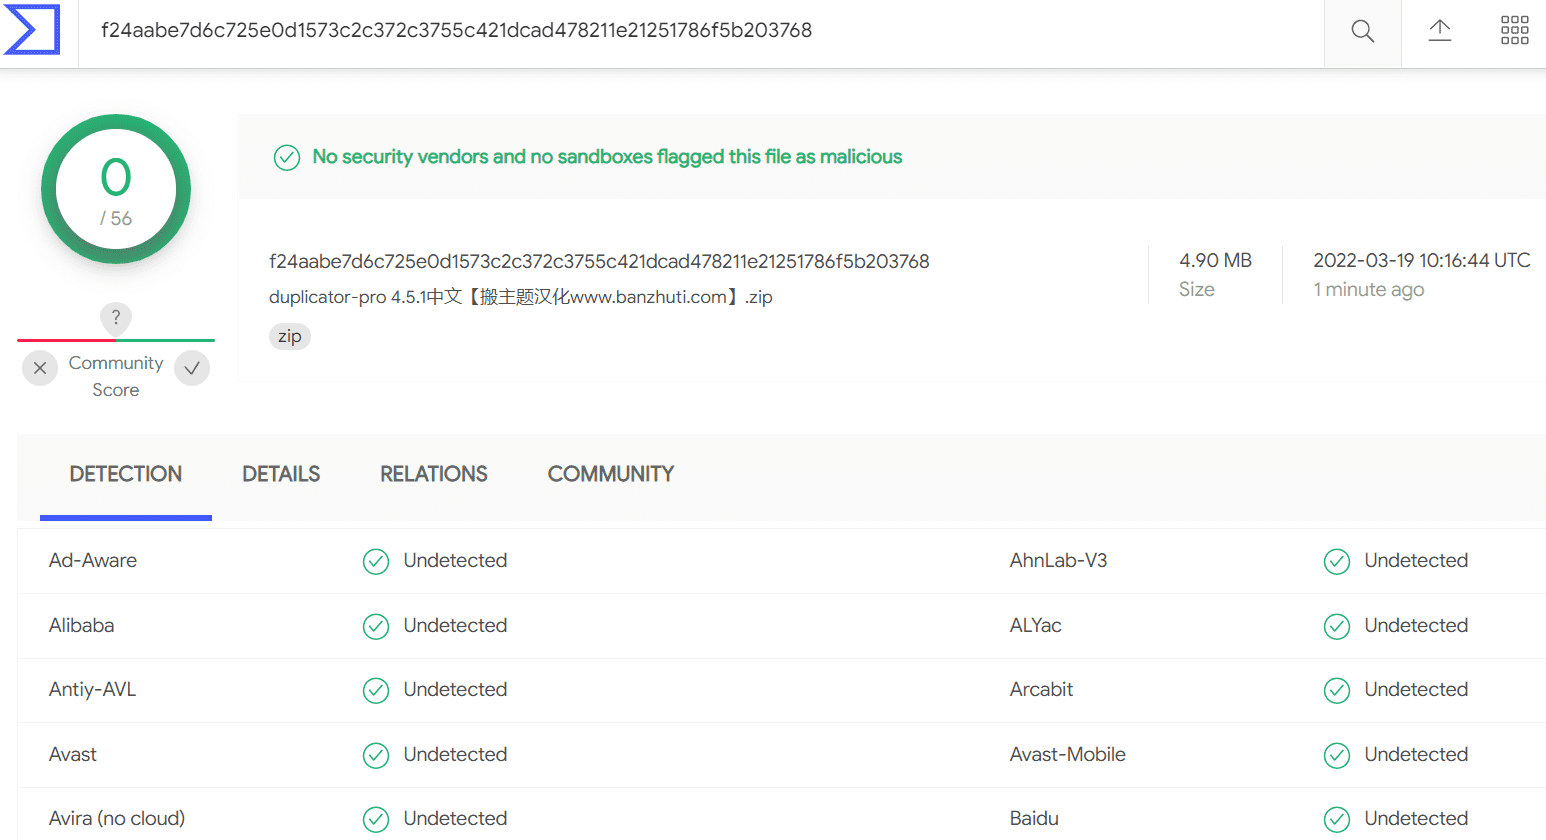1546x840 pixels.
Task: Open the apps grid menu icon
Action: (1515, 30)
